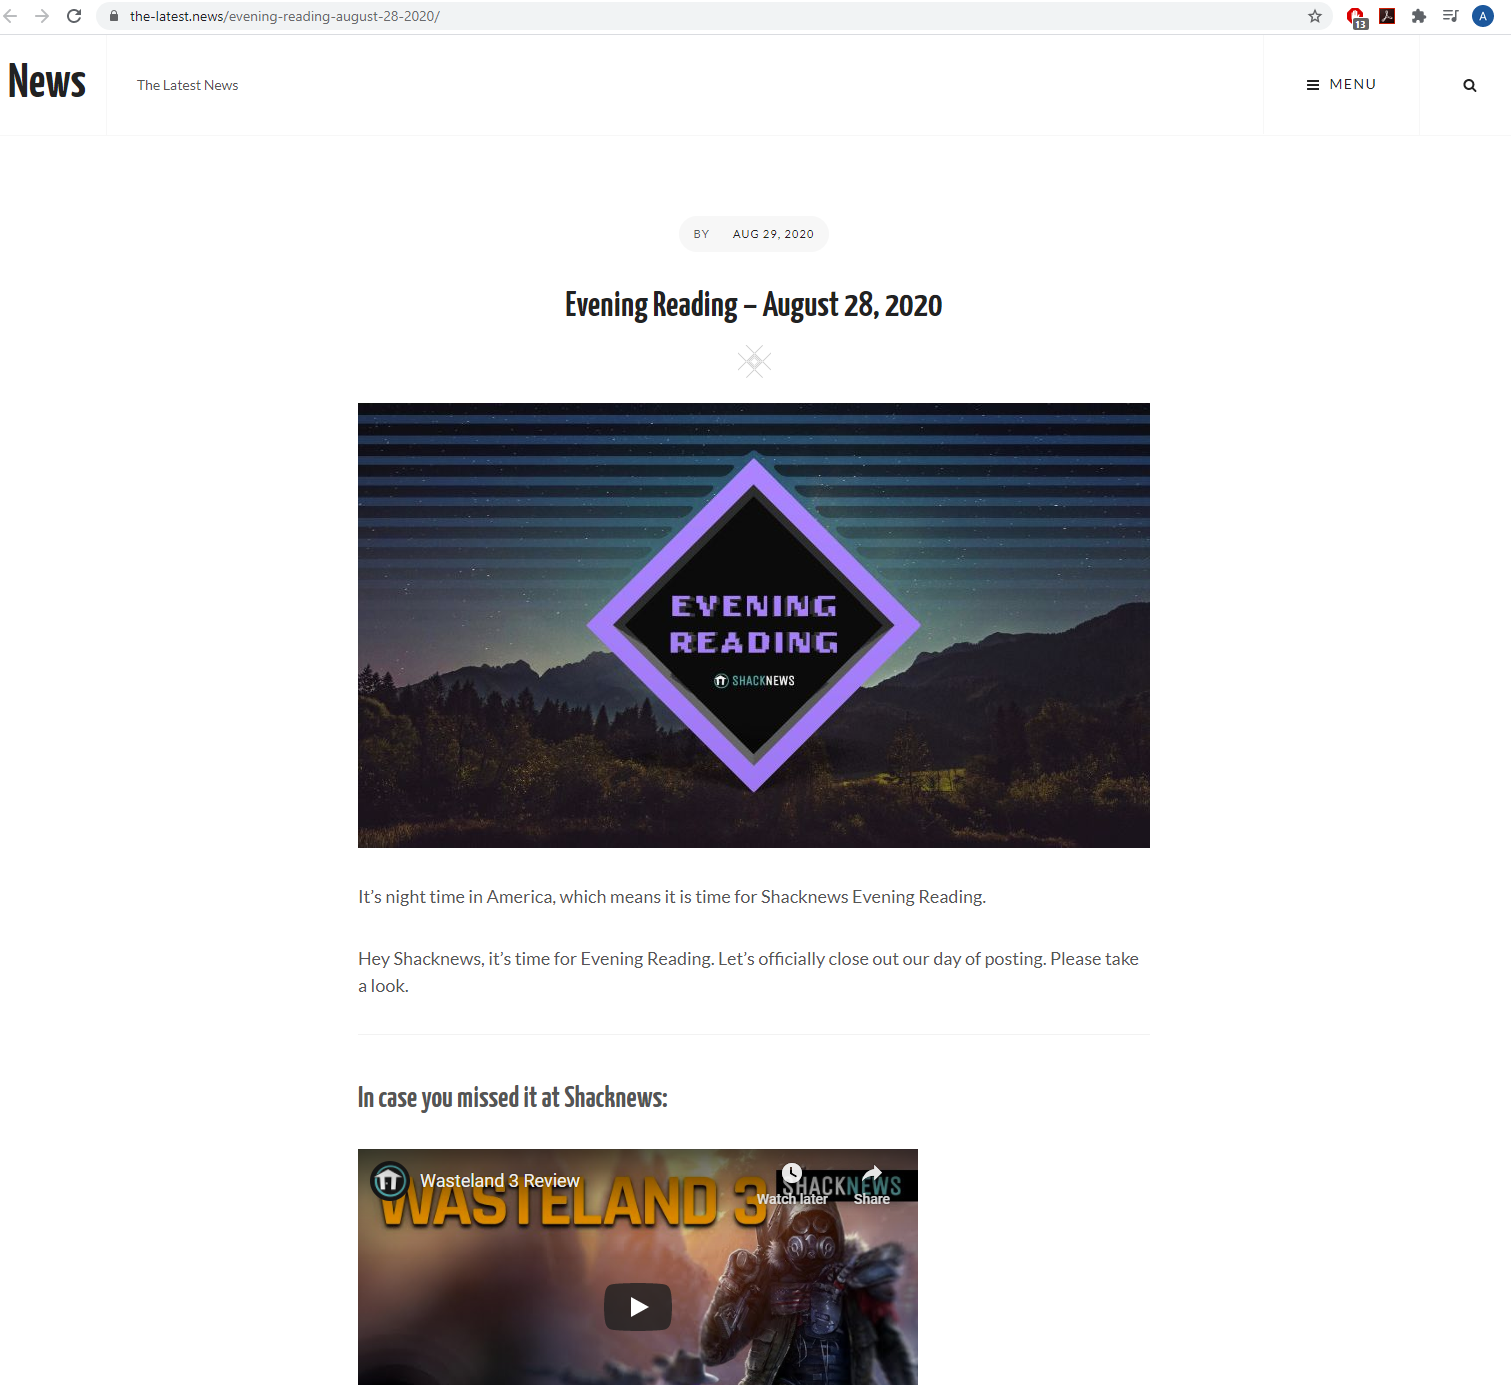Click the browser back arrow
The height and width of the screenshot is (1385, 1511).
pos(11,16)
